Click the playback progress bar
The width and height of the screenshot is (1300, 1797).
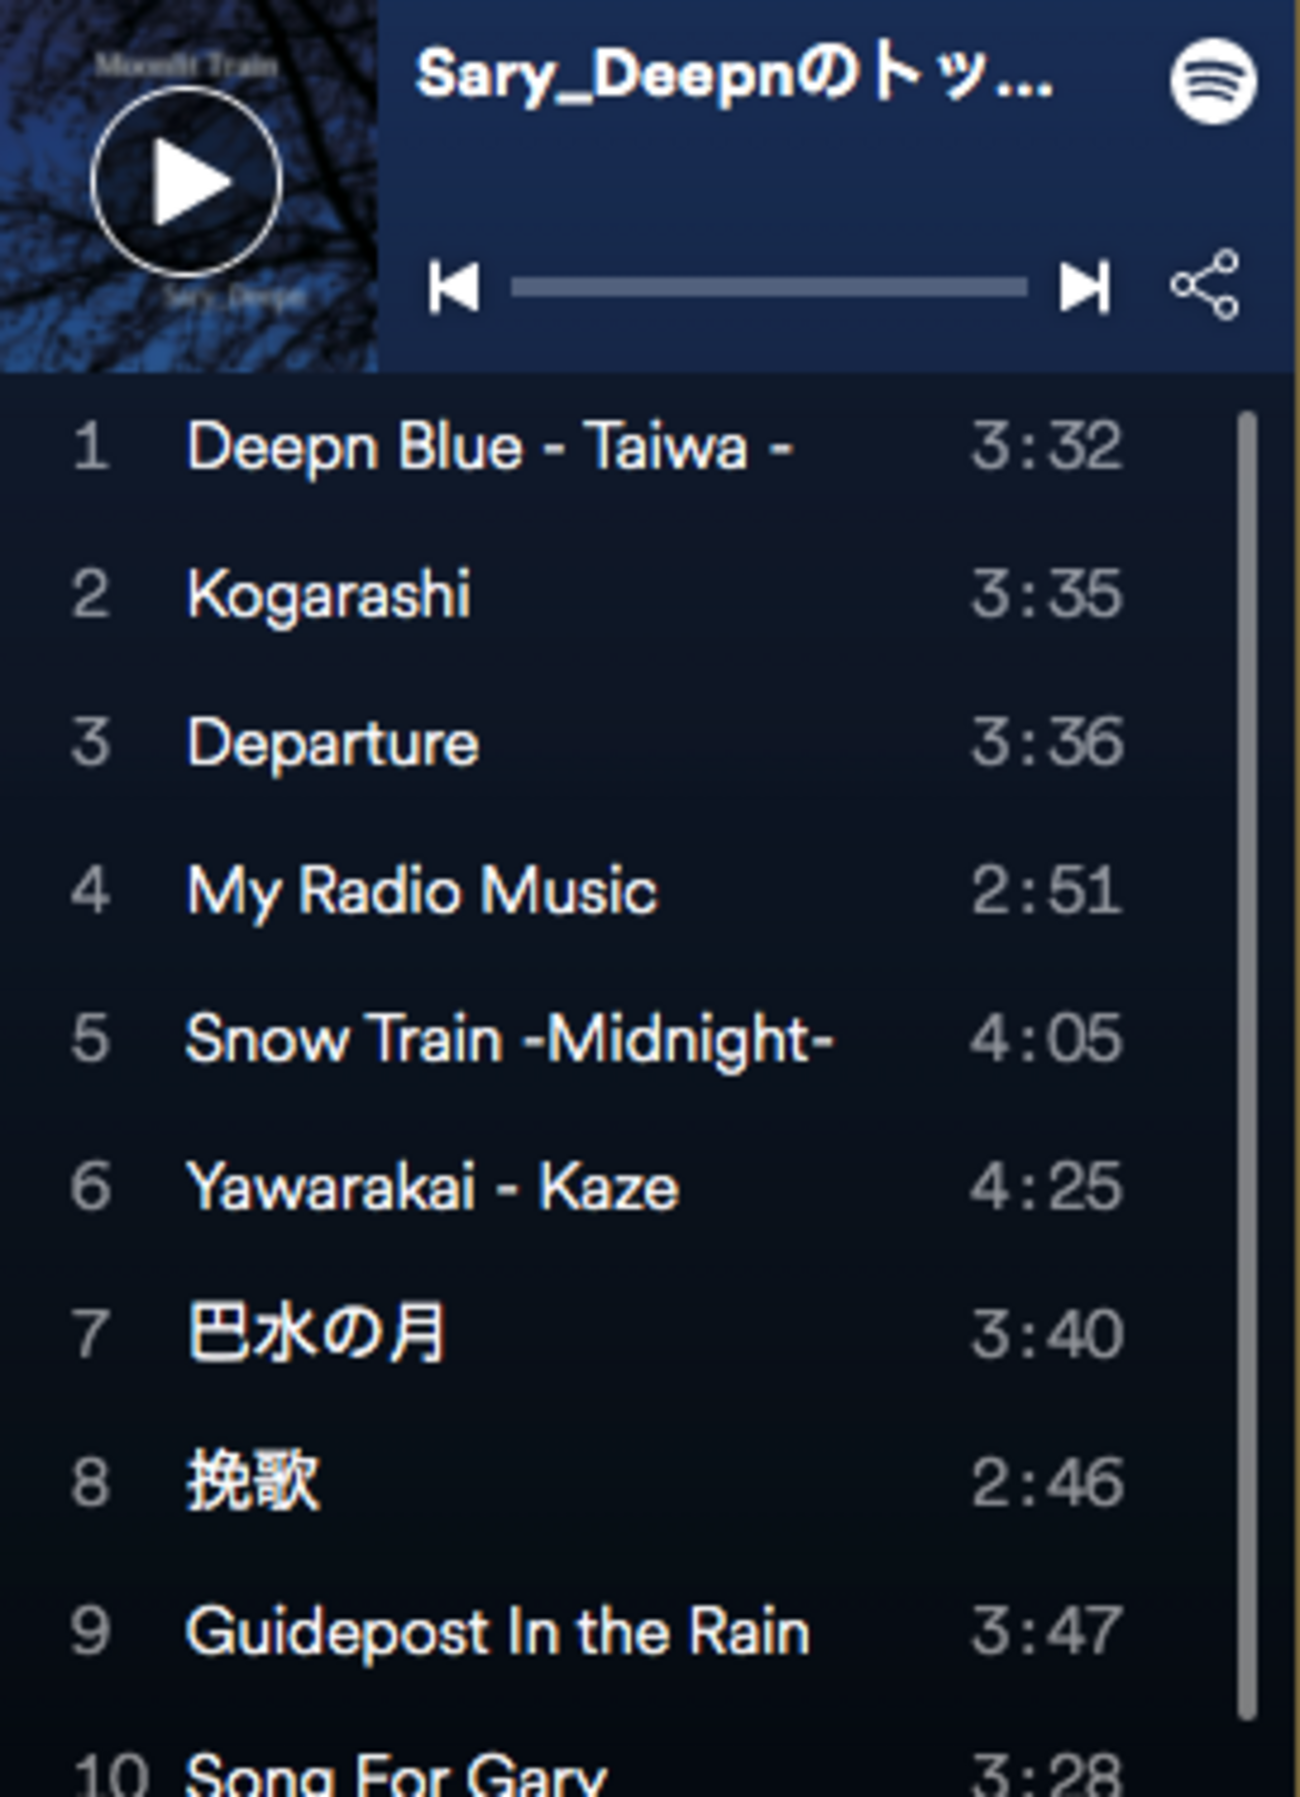coord(768,288)
